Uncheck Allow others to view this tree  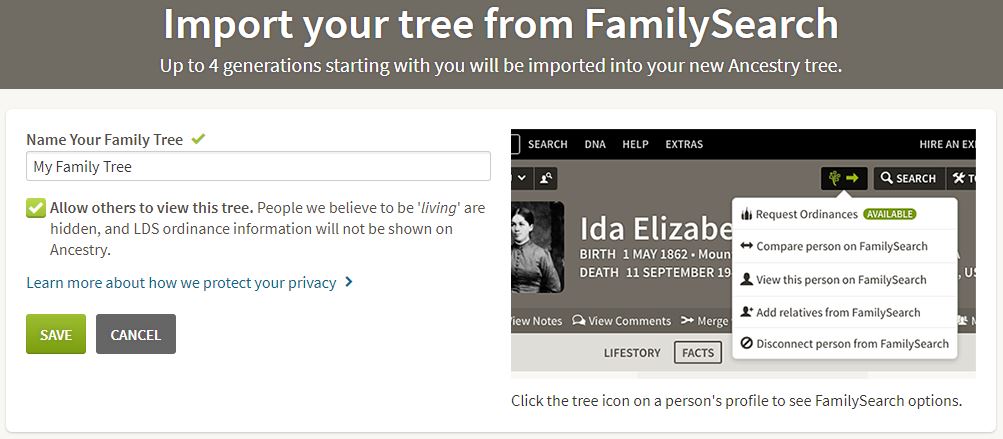click(36, 208)
